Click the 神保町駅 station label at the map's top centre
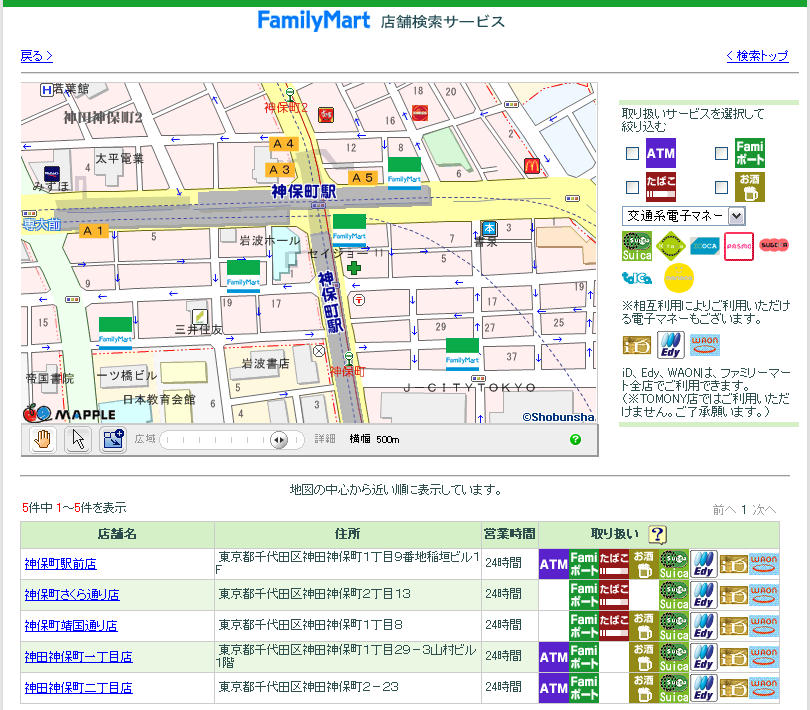The width and height of the screenshot is (810, 710). click(304, 192)
